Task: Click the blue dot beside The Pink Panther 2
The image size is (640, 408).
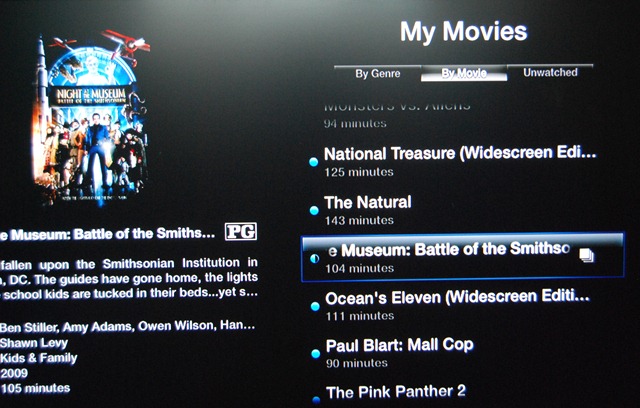Action: 316,400
